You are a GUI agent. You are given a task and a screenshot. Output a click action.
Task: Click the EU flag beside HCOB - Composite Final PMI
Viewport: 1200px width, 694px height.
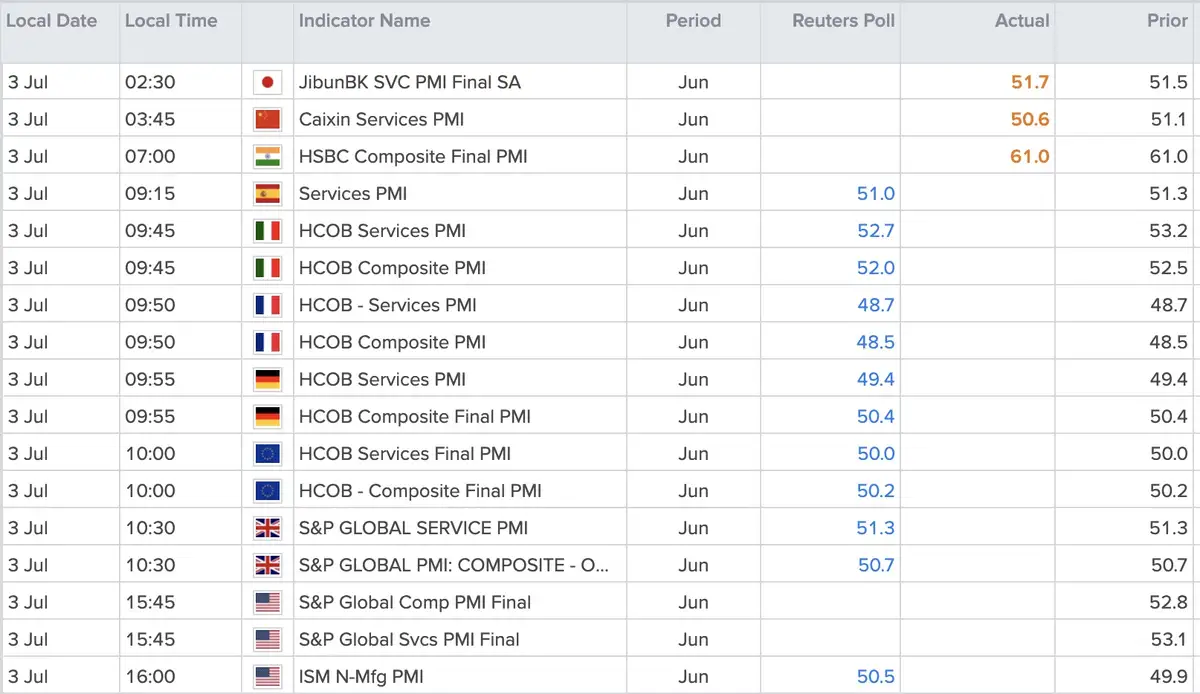click(267, 490)
